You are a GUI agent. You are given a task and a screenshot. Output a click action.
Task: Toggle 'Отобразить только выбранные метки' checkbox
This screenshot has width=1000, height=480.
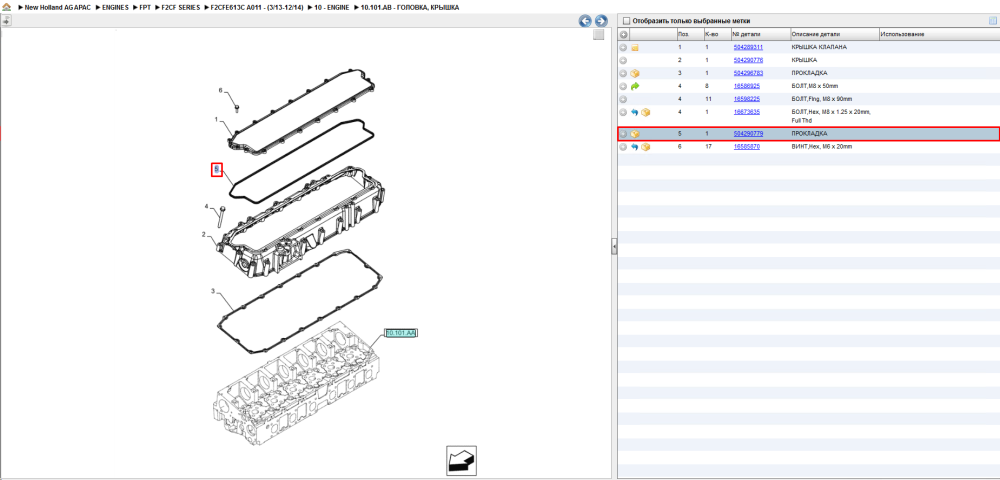626,21
